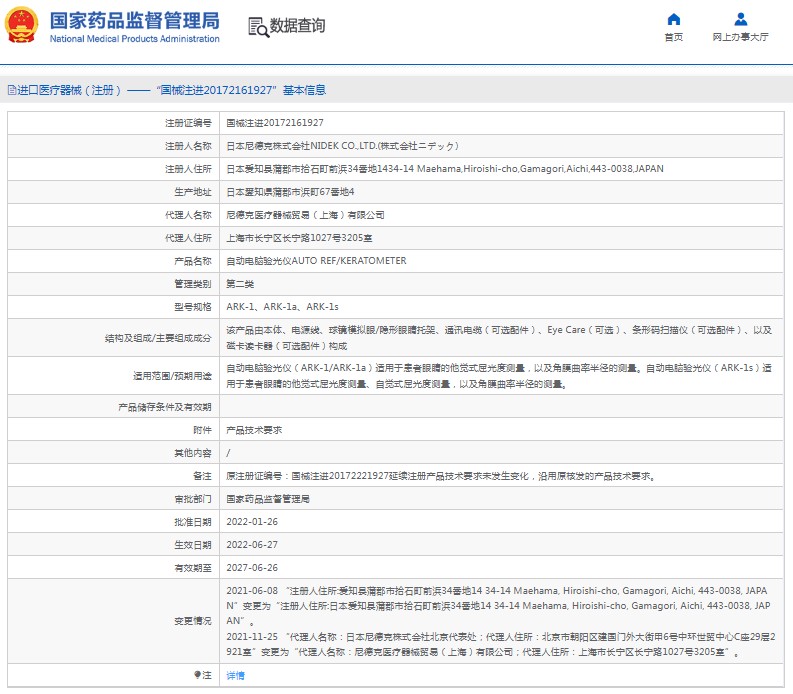Click production address 浜町67番地4 value
Screen dimensions: 793x694
290,192
